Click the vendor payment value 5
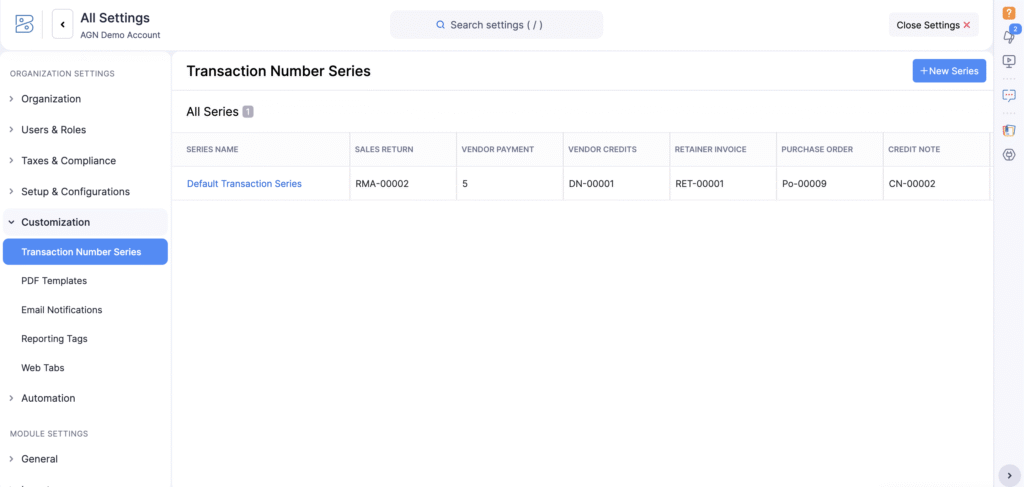1024x487 pixels. tap(465, 183)
